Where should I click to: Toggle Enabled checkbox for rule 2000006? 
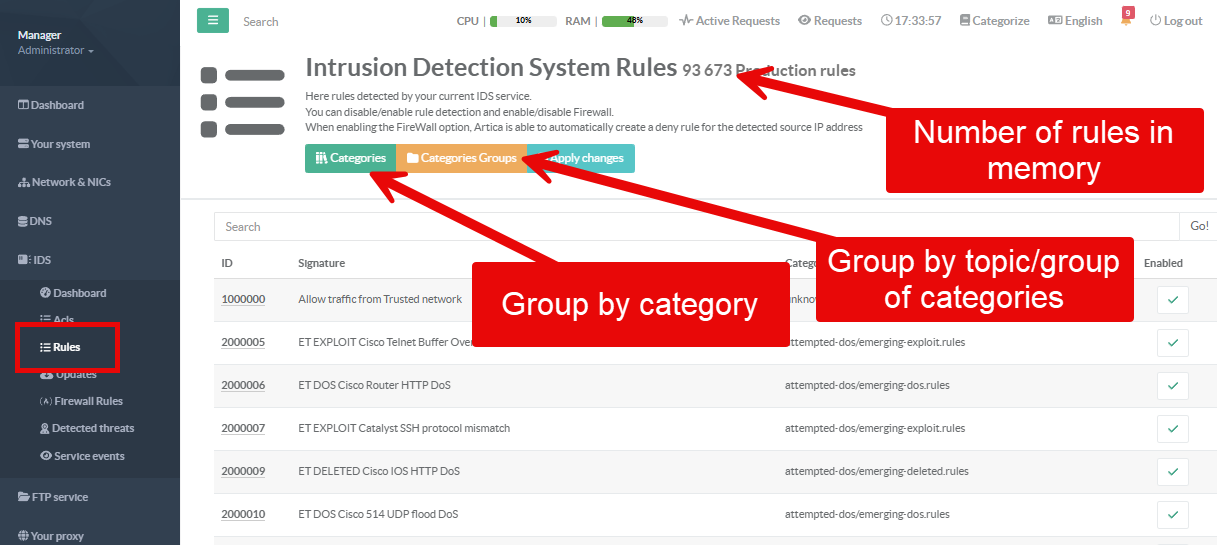point(1172,386)
